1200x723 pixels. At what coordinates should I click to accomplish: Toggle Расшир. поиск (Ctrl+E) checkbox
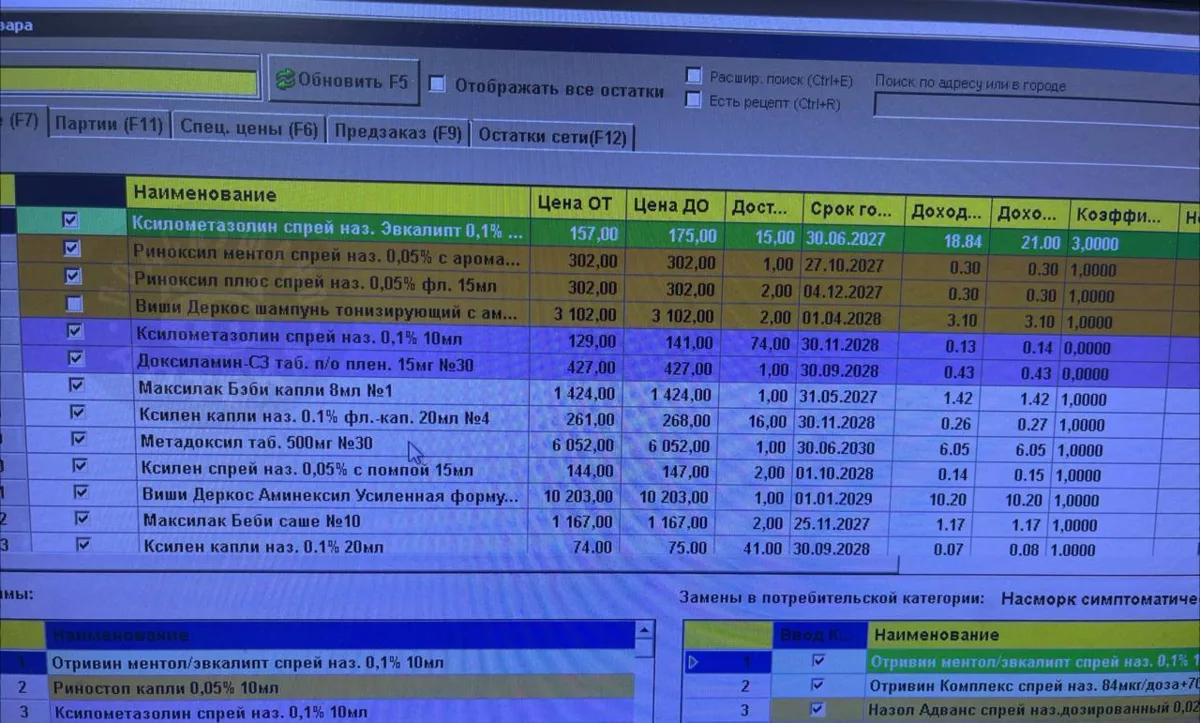coord(693,76)
